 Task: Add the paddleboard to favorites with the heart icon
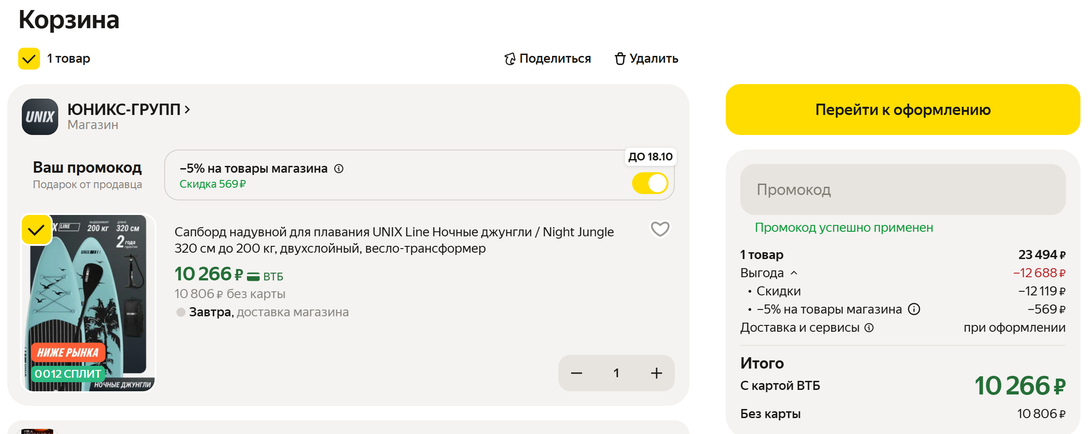click(660, 229)
